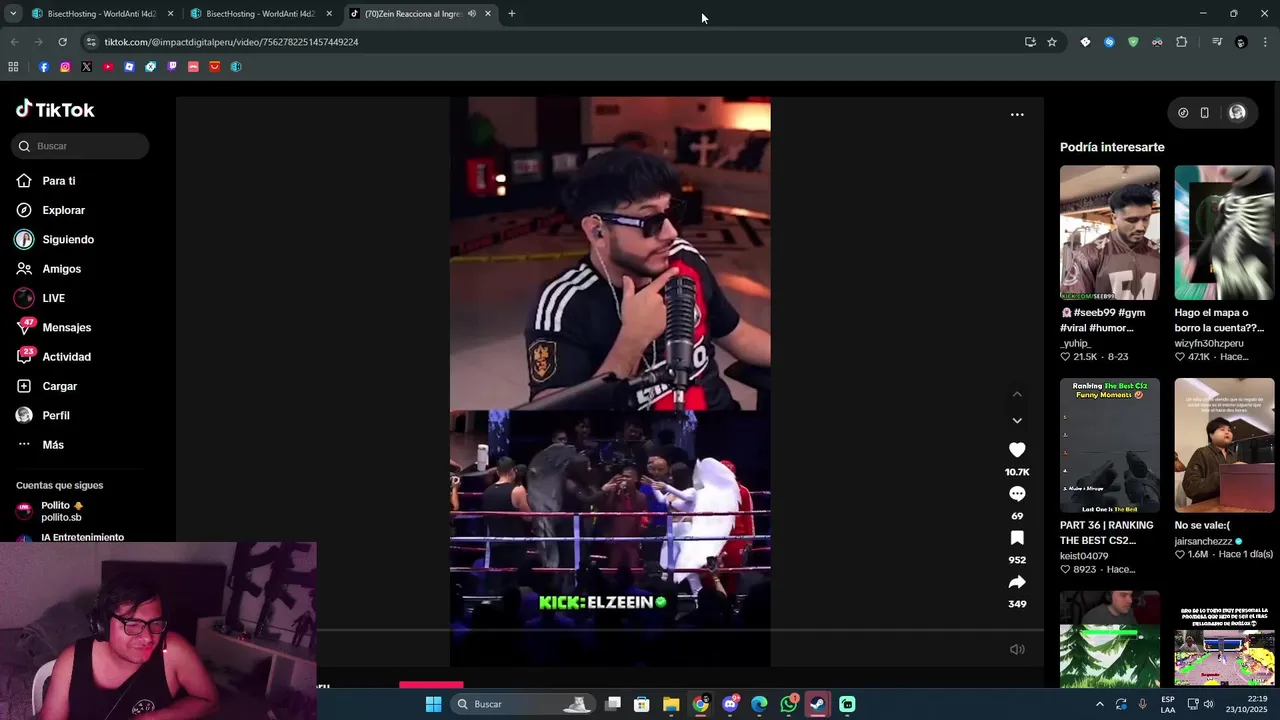Open Instagram bookmark shortcut
The image size is (1280, 720).
coord(65,67)
